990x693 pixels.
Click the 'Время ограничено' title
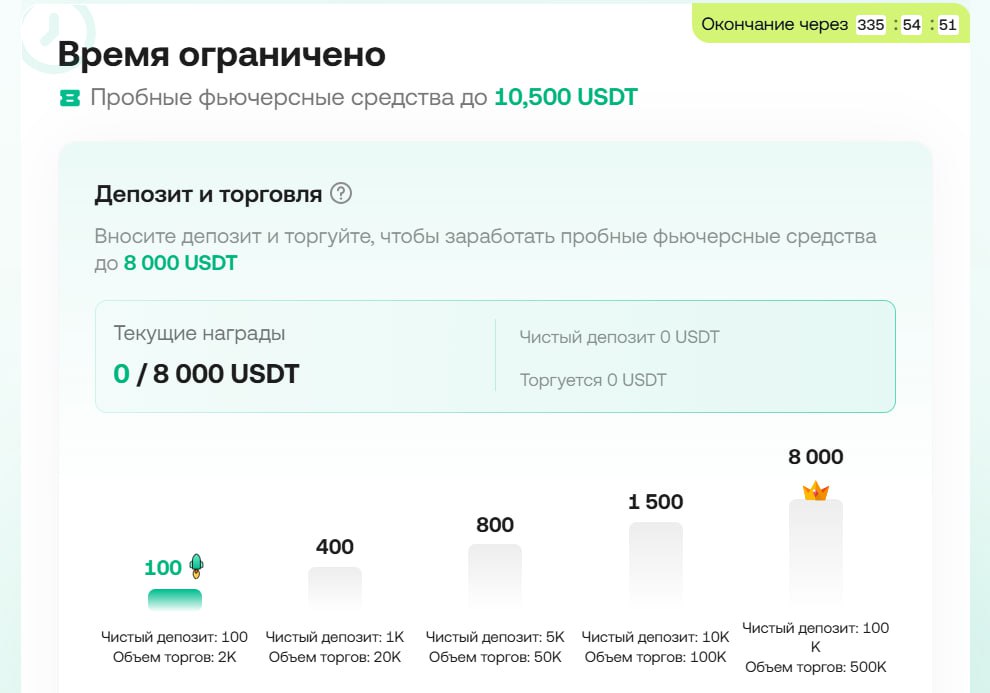(x=222, y=54)
